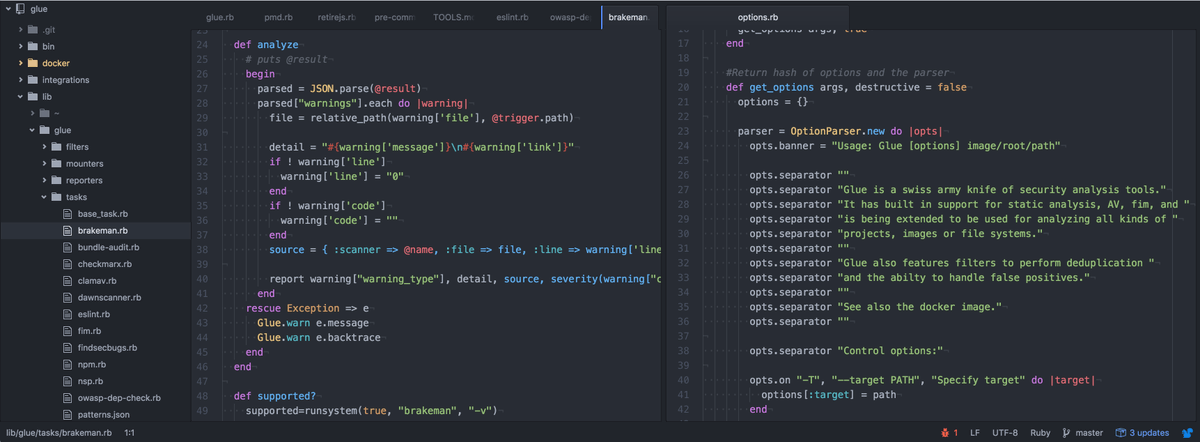Expand the bin folder arrow
The image size is (1200, 442).
(20, 46)
